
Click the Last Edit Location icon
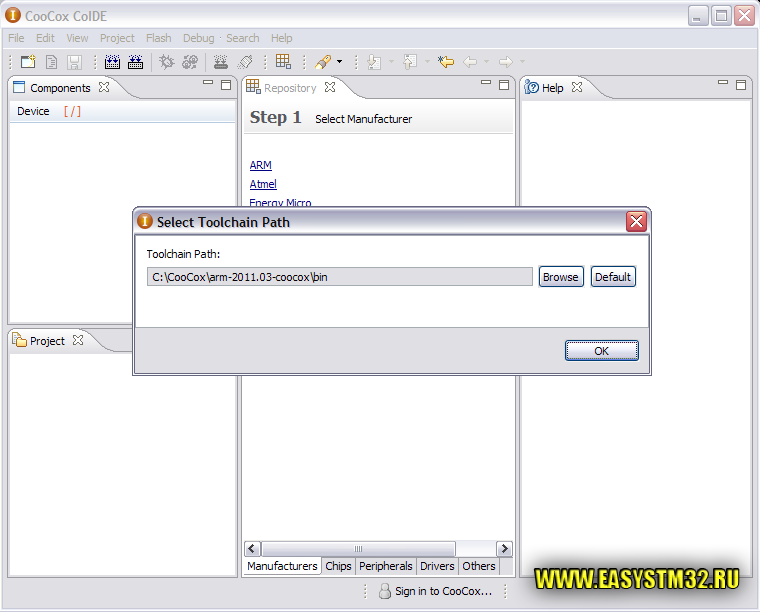tap(446, 62)
